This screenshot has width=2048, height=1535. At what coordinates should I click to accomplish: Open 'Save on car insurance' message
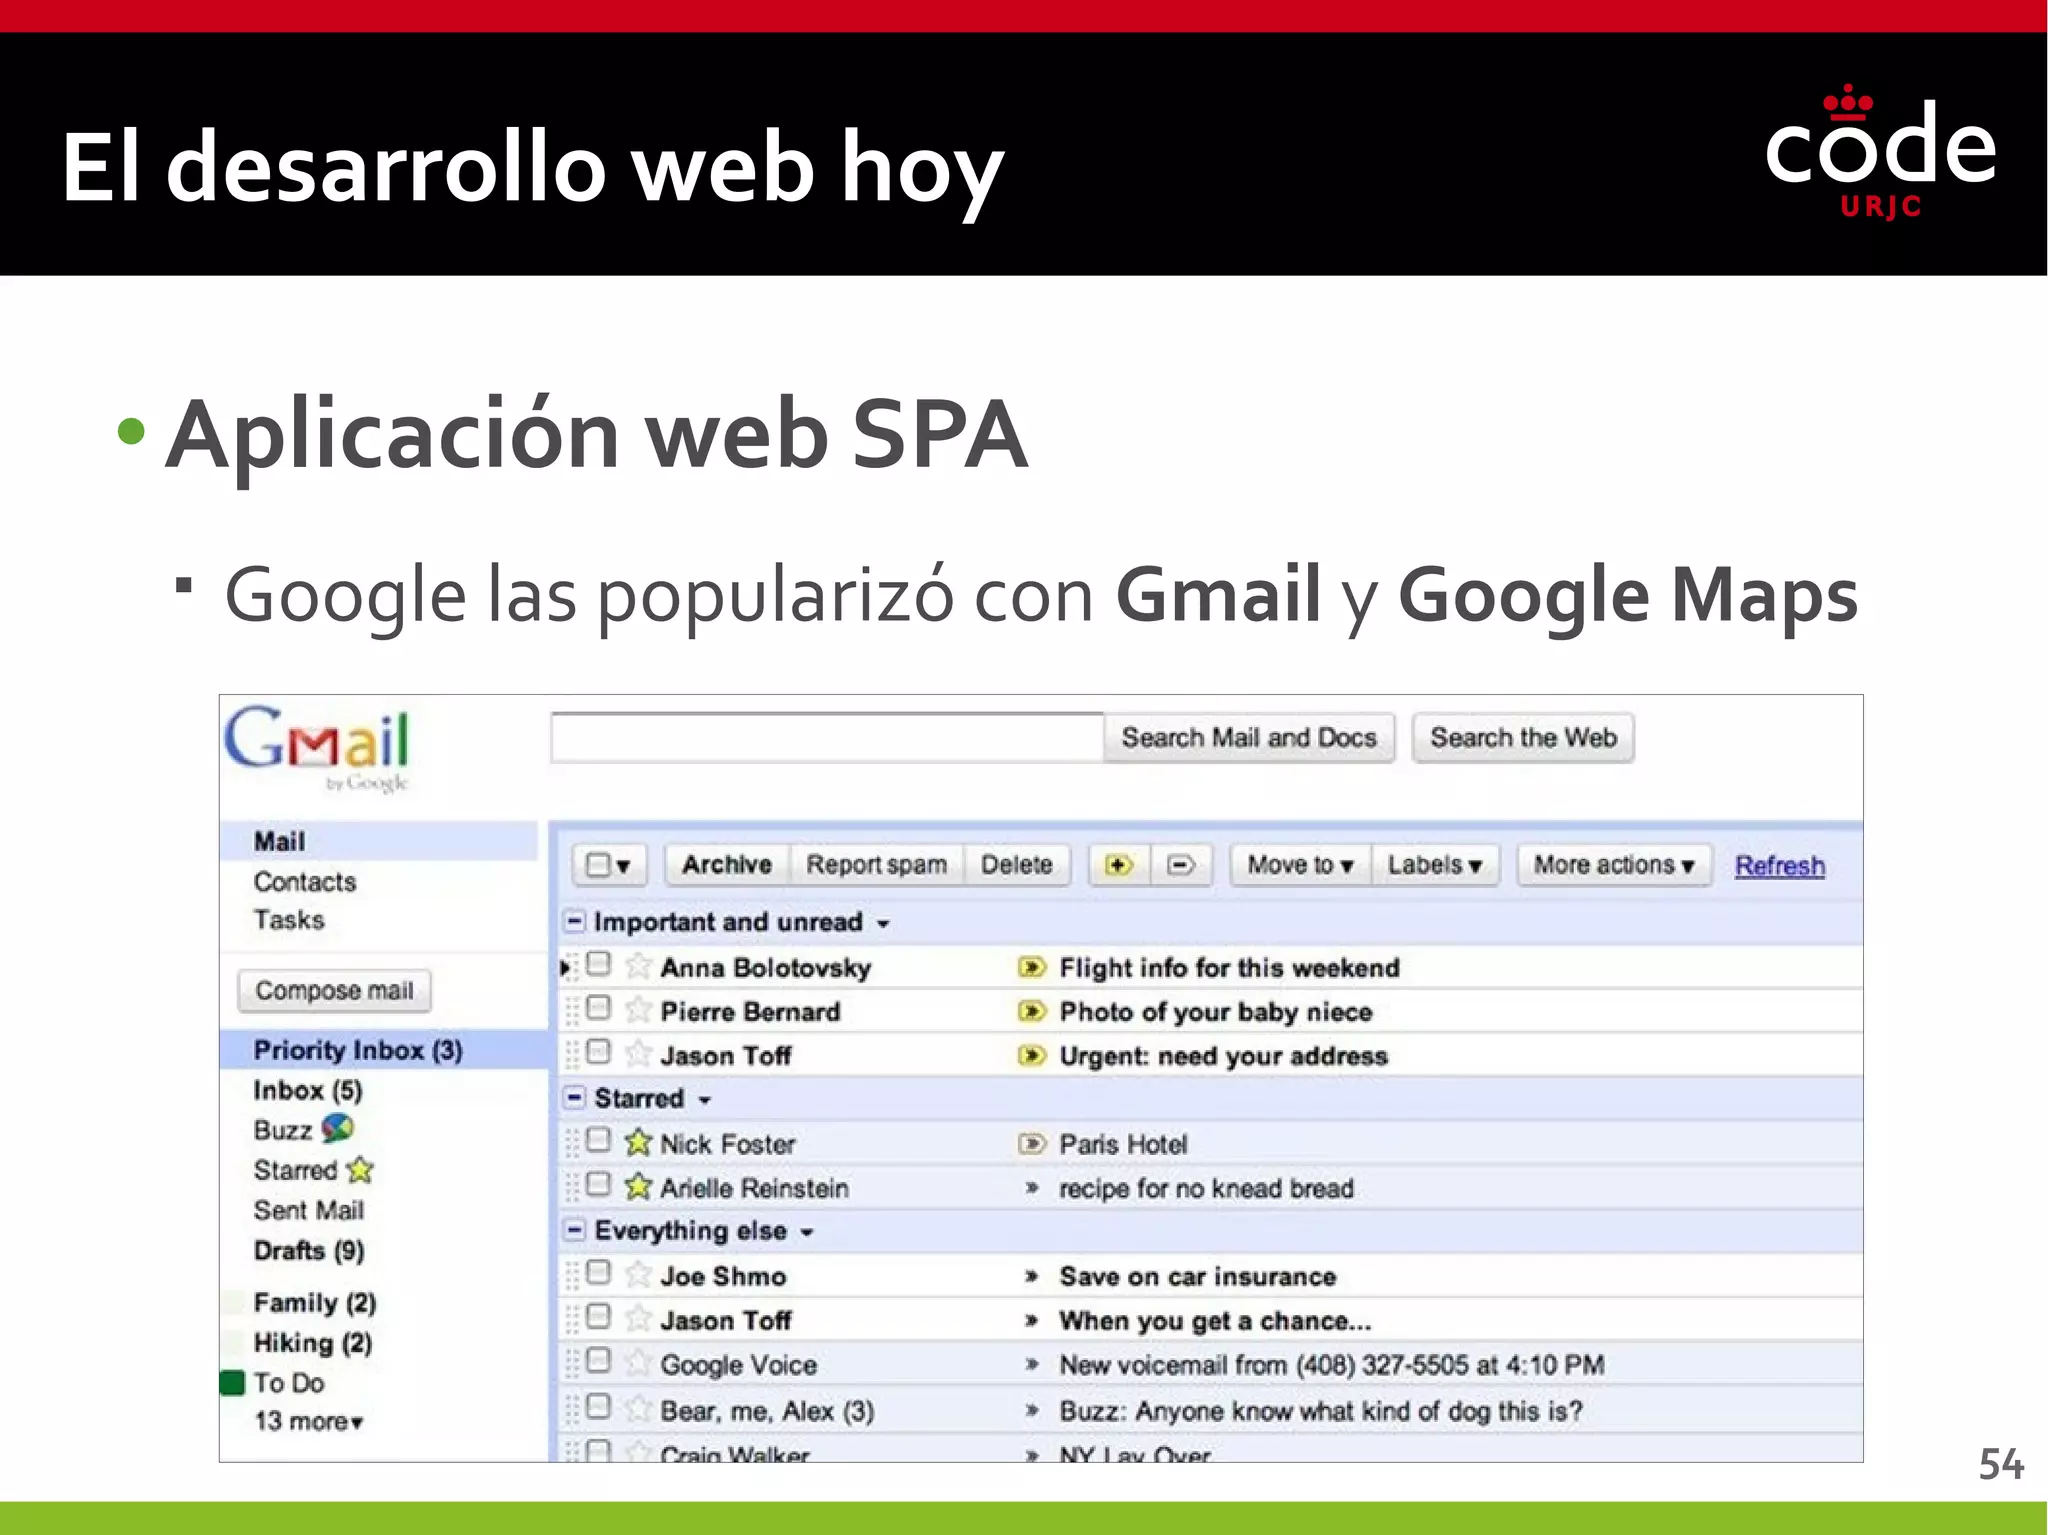pyautogui.click(x=1198, y=1276)
